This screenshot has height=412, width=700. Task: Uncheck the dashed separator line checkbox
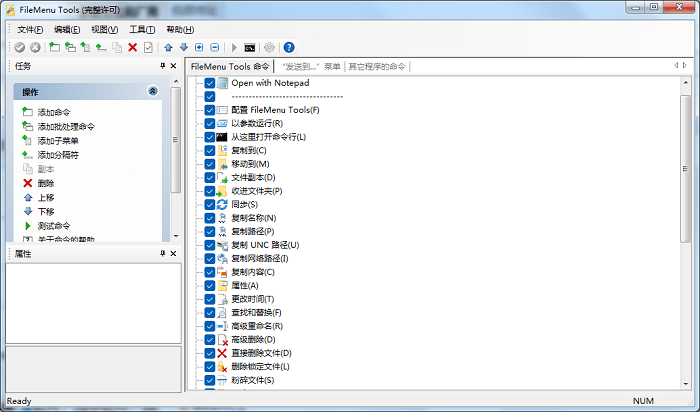pyautogui.click(x=210, y=96)
